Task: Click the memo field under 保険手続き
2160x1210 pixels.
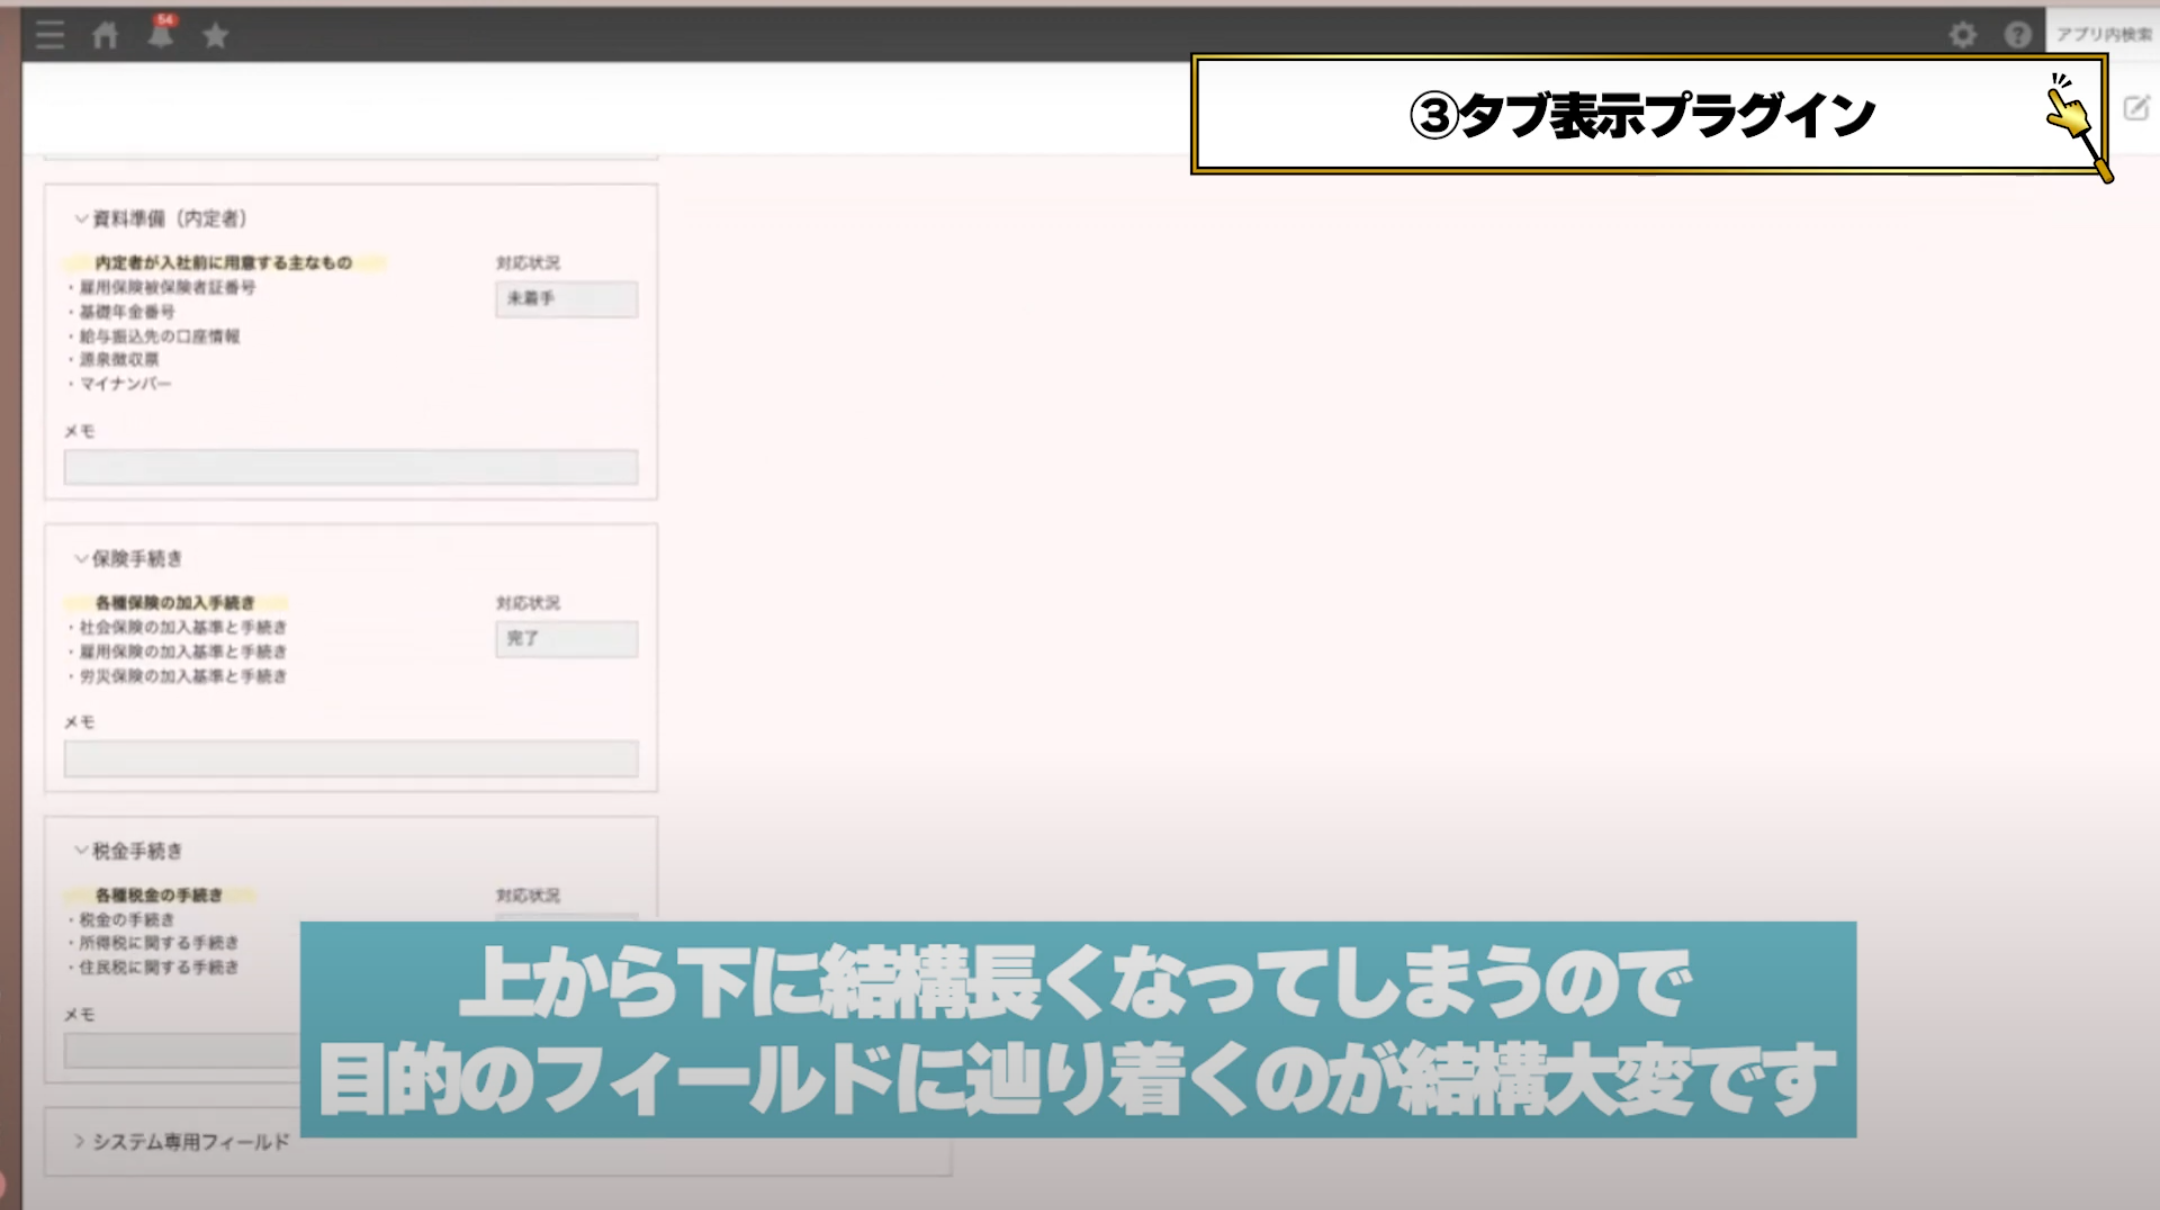Action: click(x=351, y=759)
